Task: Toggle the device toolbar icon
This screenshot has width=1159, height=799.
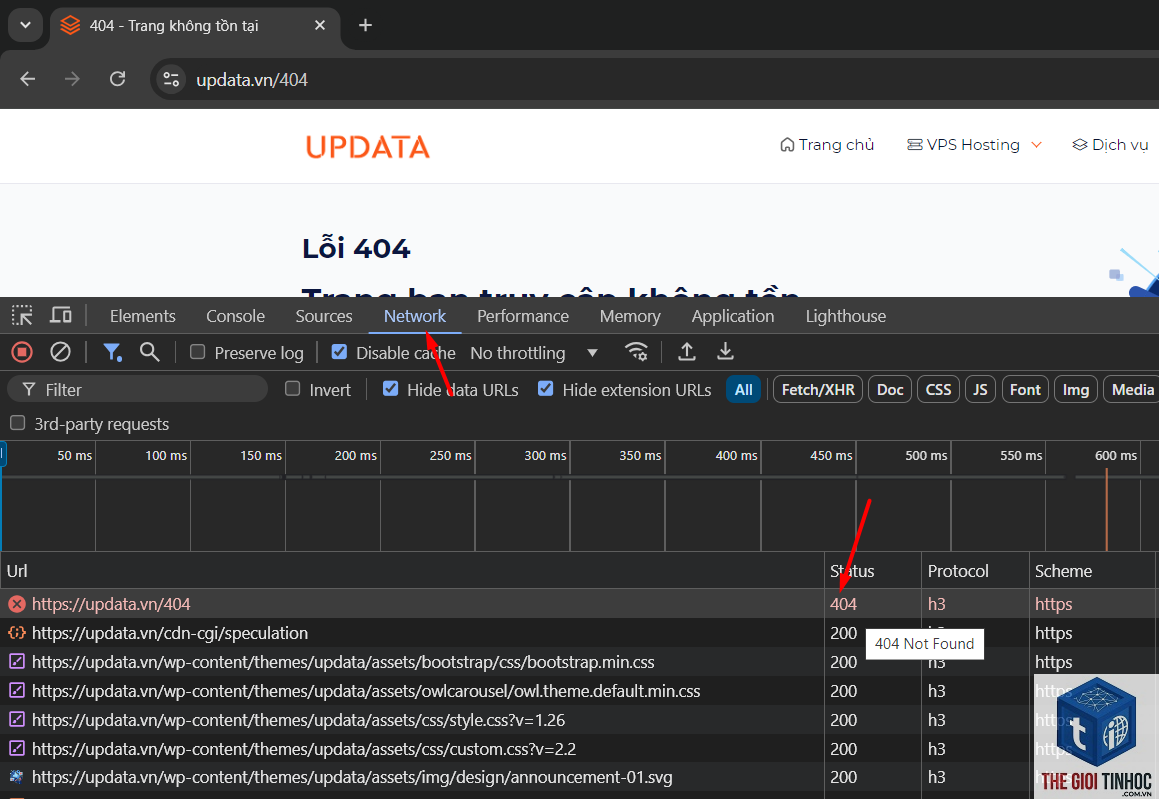Action: pyautogui.click(x=61, y=316)
